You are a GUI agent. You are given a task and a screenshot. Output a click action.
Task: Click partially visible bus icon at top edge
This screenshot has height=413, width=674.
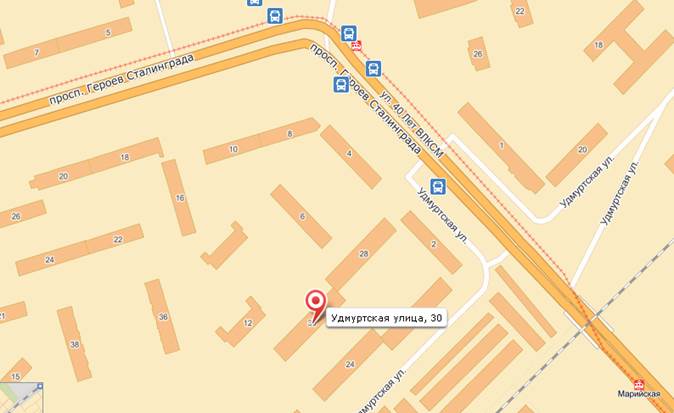pos(254,3)
